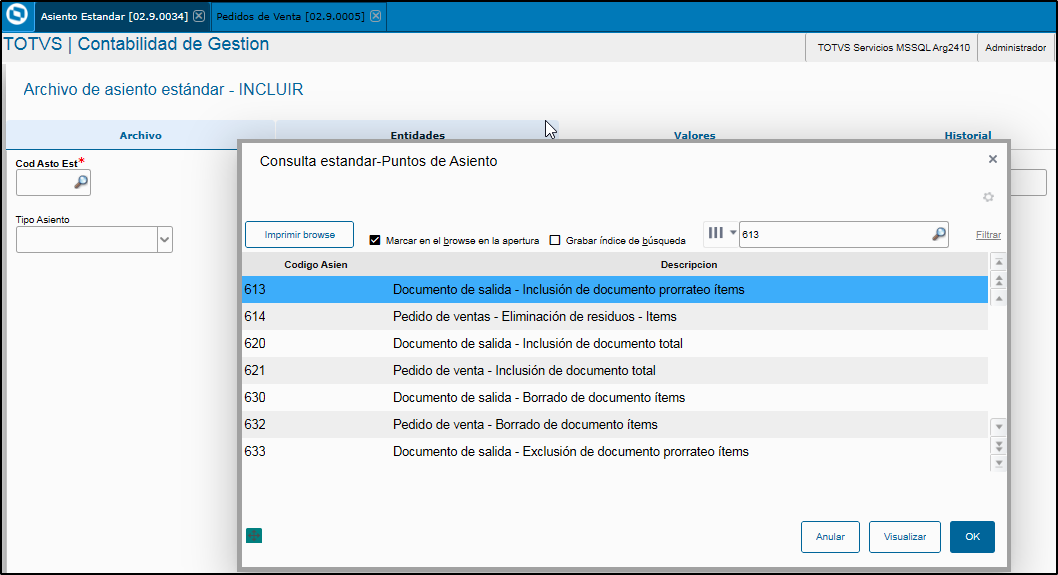Image resolution: width=1058 pixels, height=575 pixels.
Task: Enable Grabar índice de búsqueda checkbox
Action: click(x=555, y=240)
